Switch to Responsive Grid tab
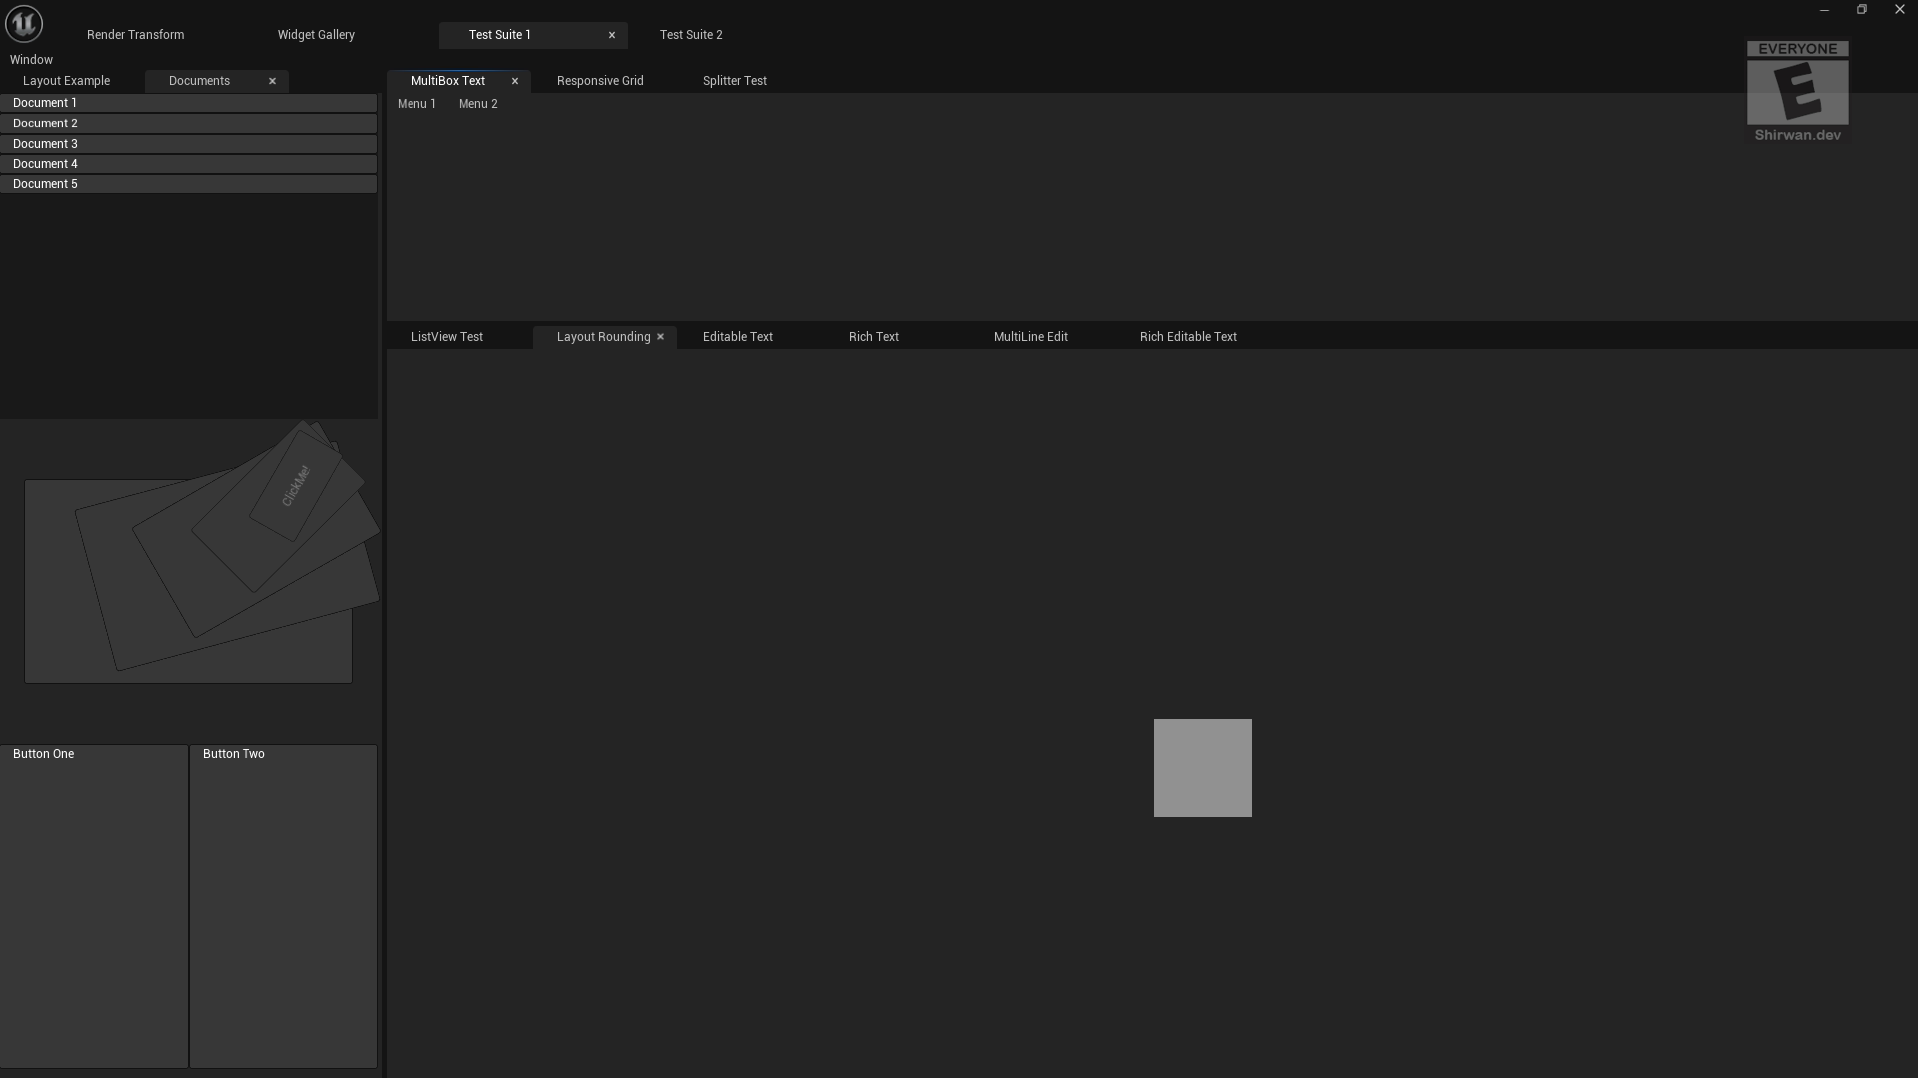This screenshot has height=1078, width=1918. (600, 81)
